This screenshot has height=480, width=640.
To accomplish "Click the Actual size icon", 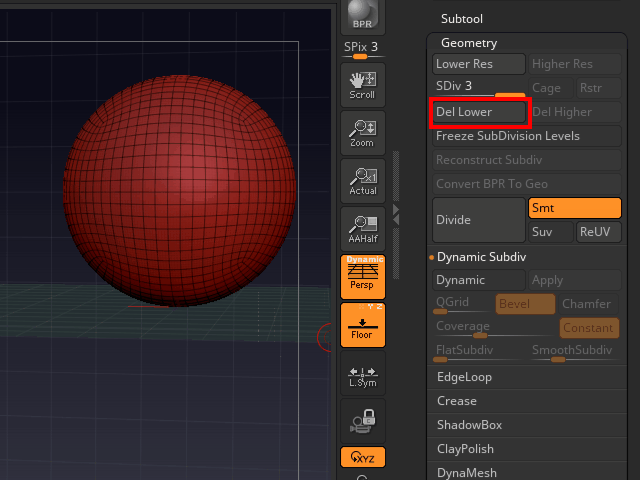I will pos(362,180).
